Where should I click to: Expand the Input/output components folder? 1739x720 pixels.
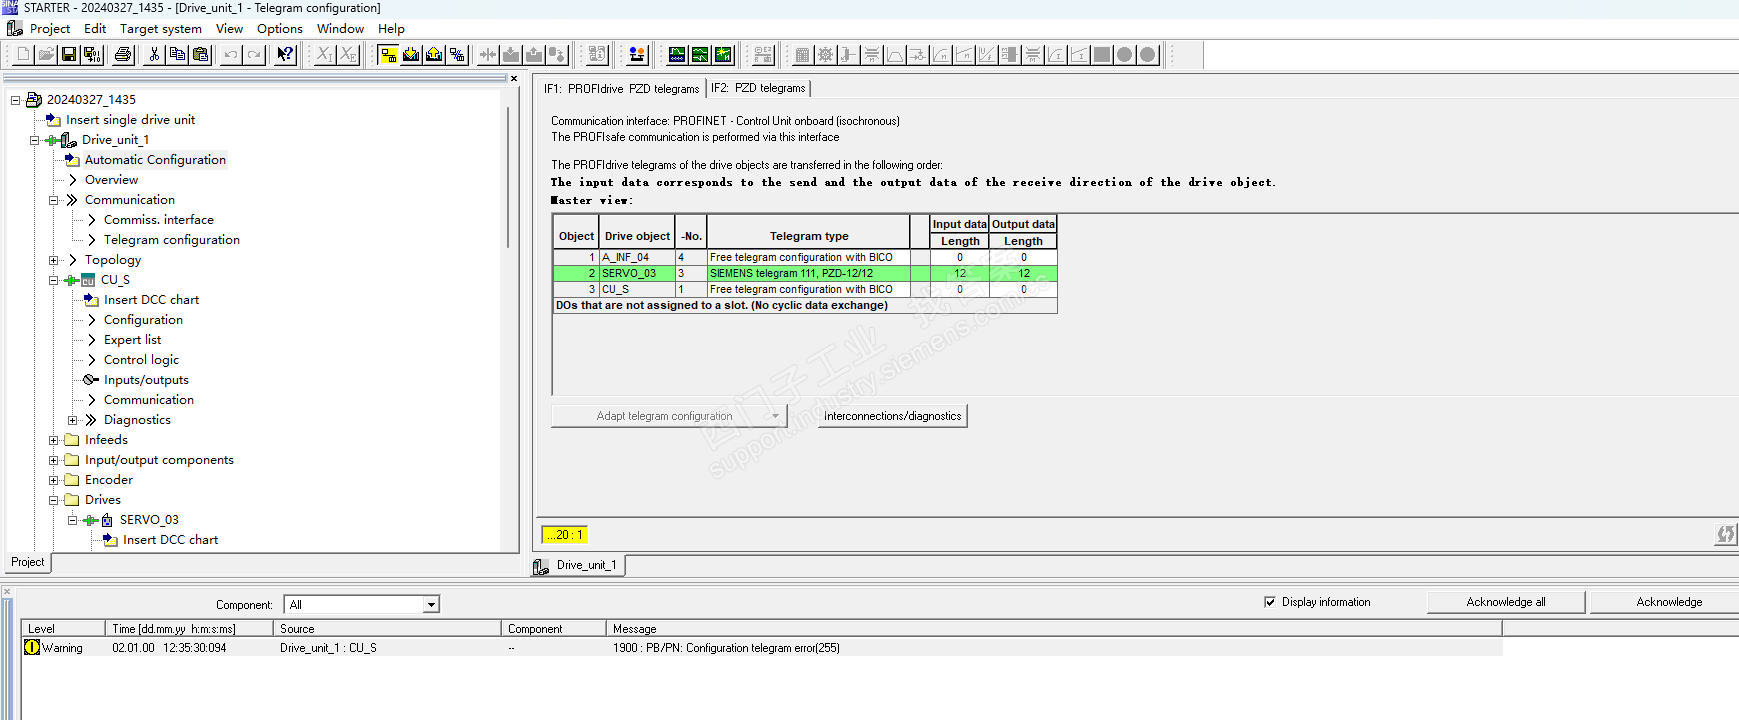(53, 460)
